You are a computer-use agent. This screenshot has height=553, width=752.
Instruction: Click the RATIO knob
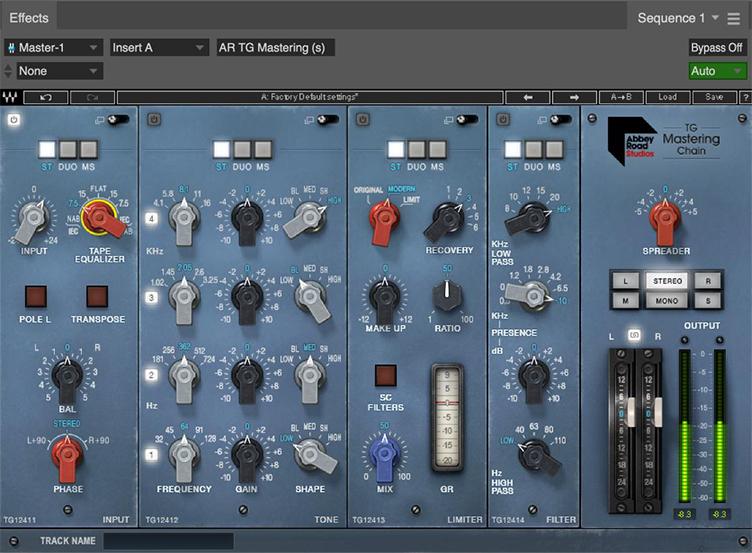447,295
